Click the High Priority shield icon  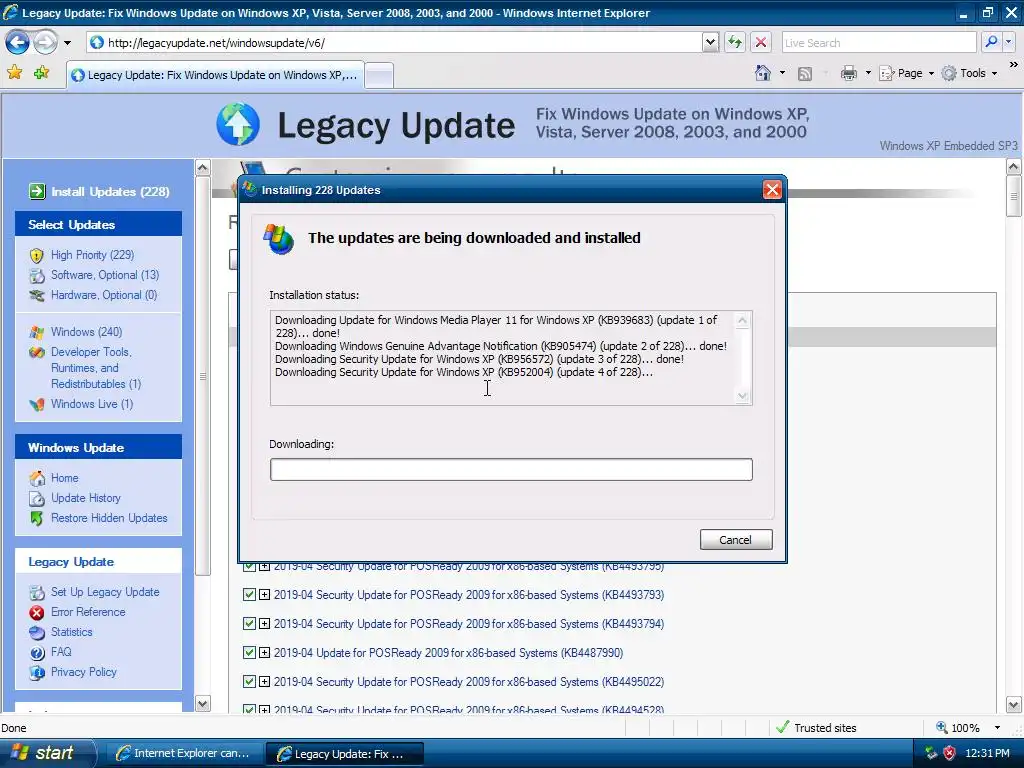[x=37, y=255]
